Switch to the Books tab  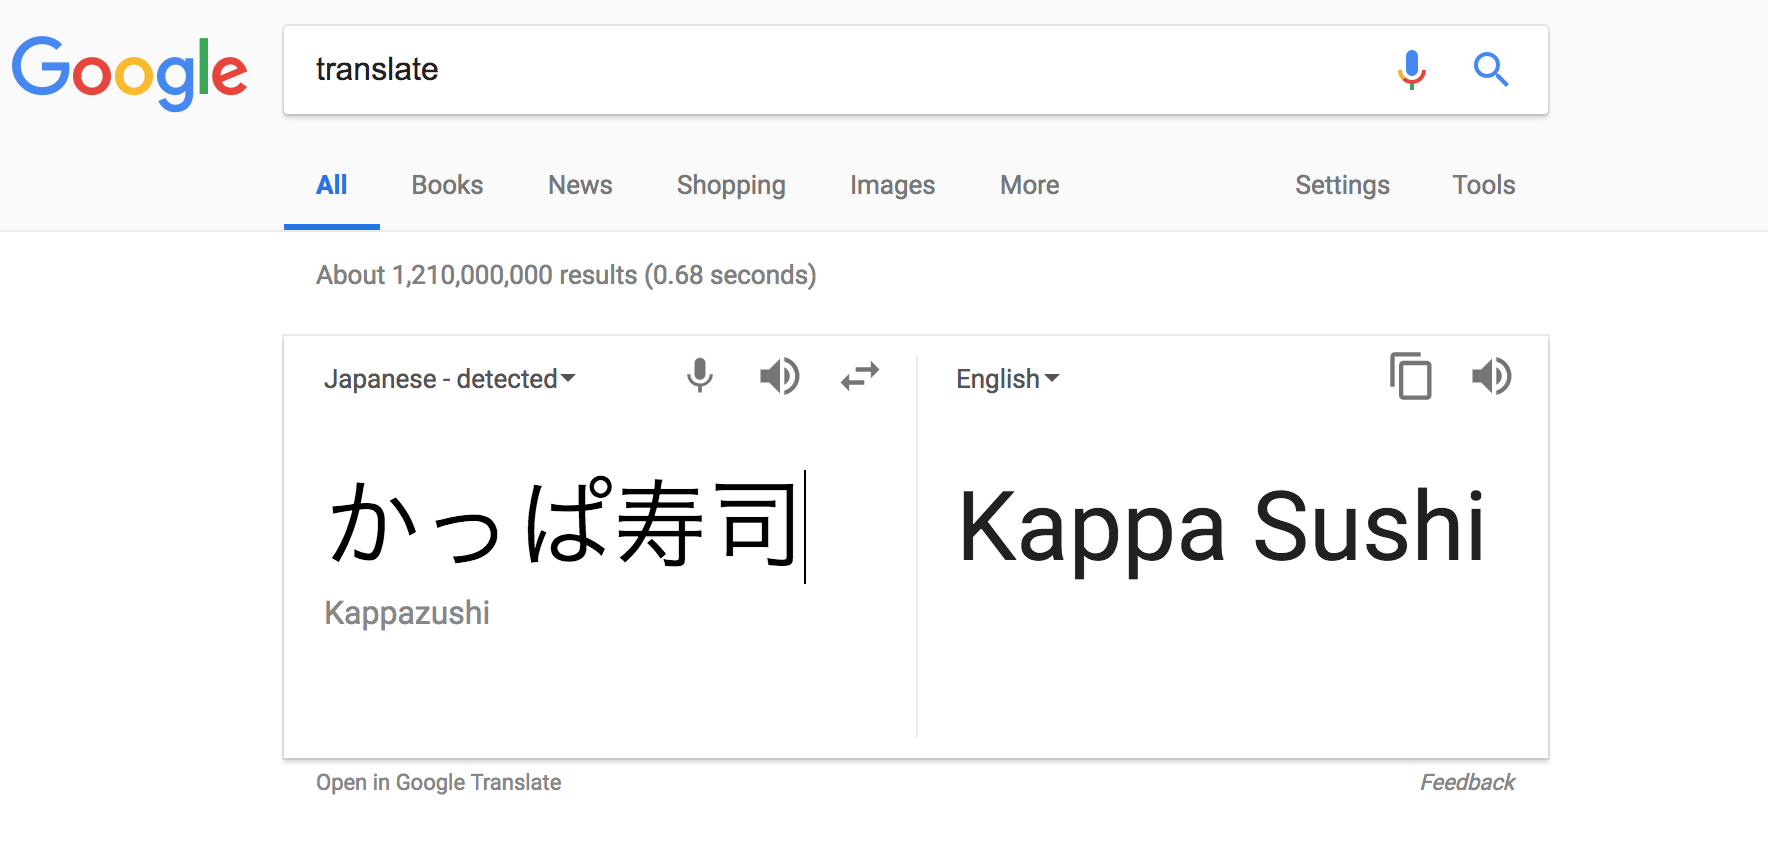point(447,185)
